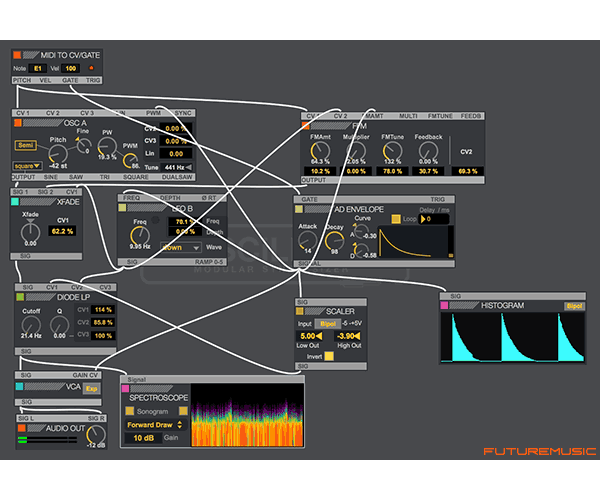Click the AD ENVELOPE Delay value field
The image size is (600, 500).
point(434,219)
